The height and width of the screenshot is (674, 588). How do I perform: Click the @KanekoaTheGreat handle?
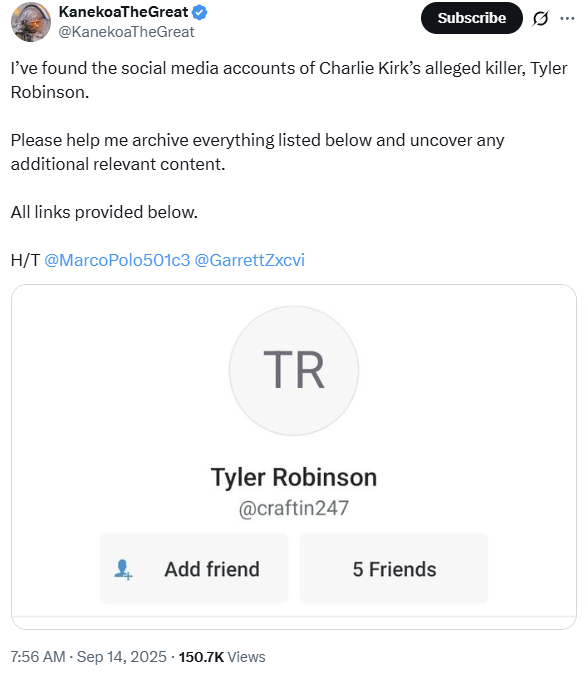(126, 32)
